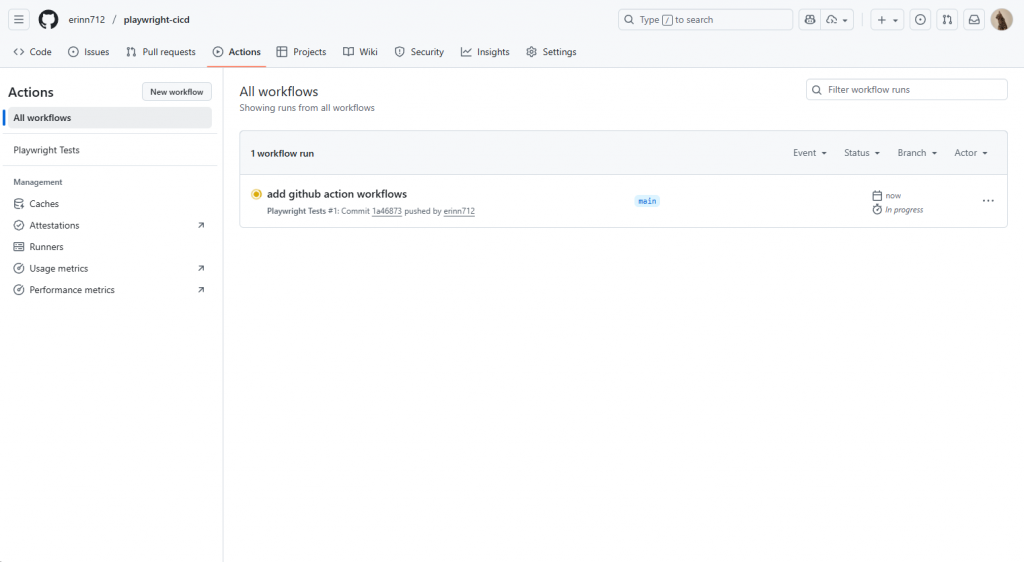Click Performance metrics external link arrow

pyautogui.click(x=201, y=290)
